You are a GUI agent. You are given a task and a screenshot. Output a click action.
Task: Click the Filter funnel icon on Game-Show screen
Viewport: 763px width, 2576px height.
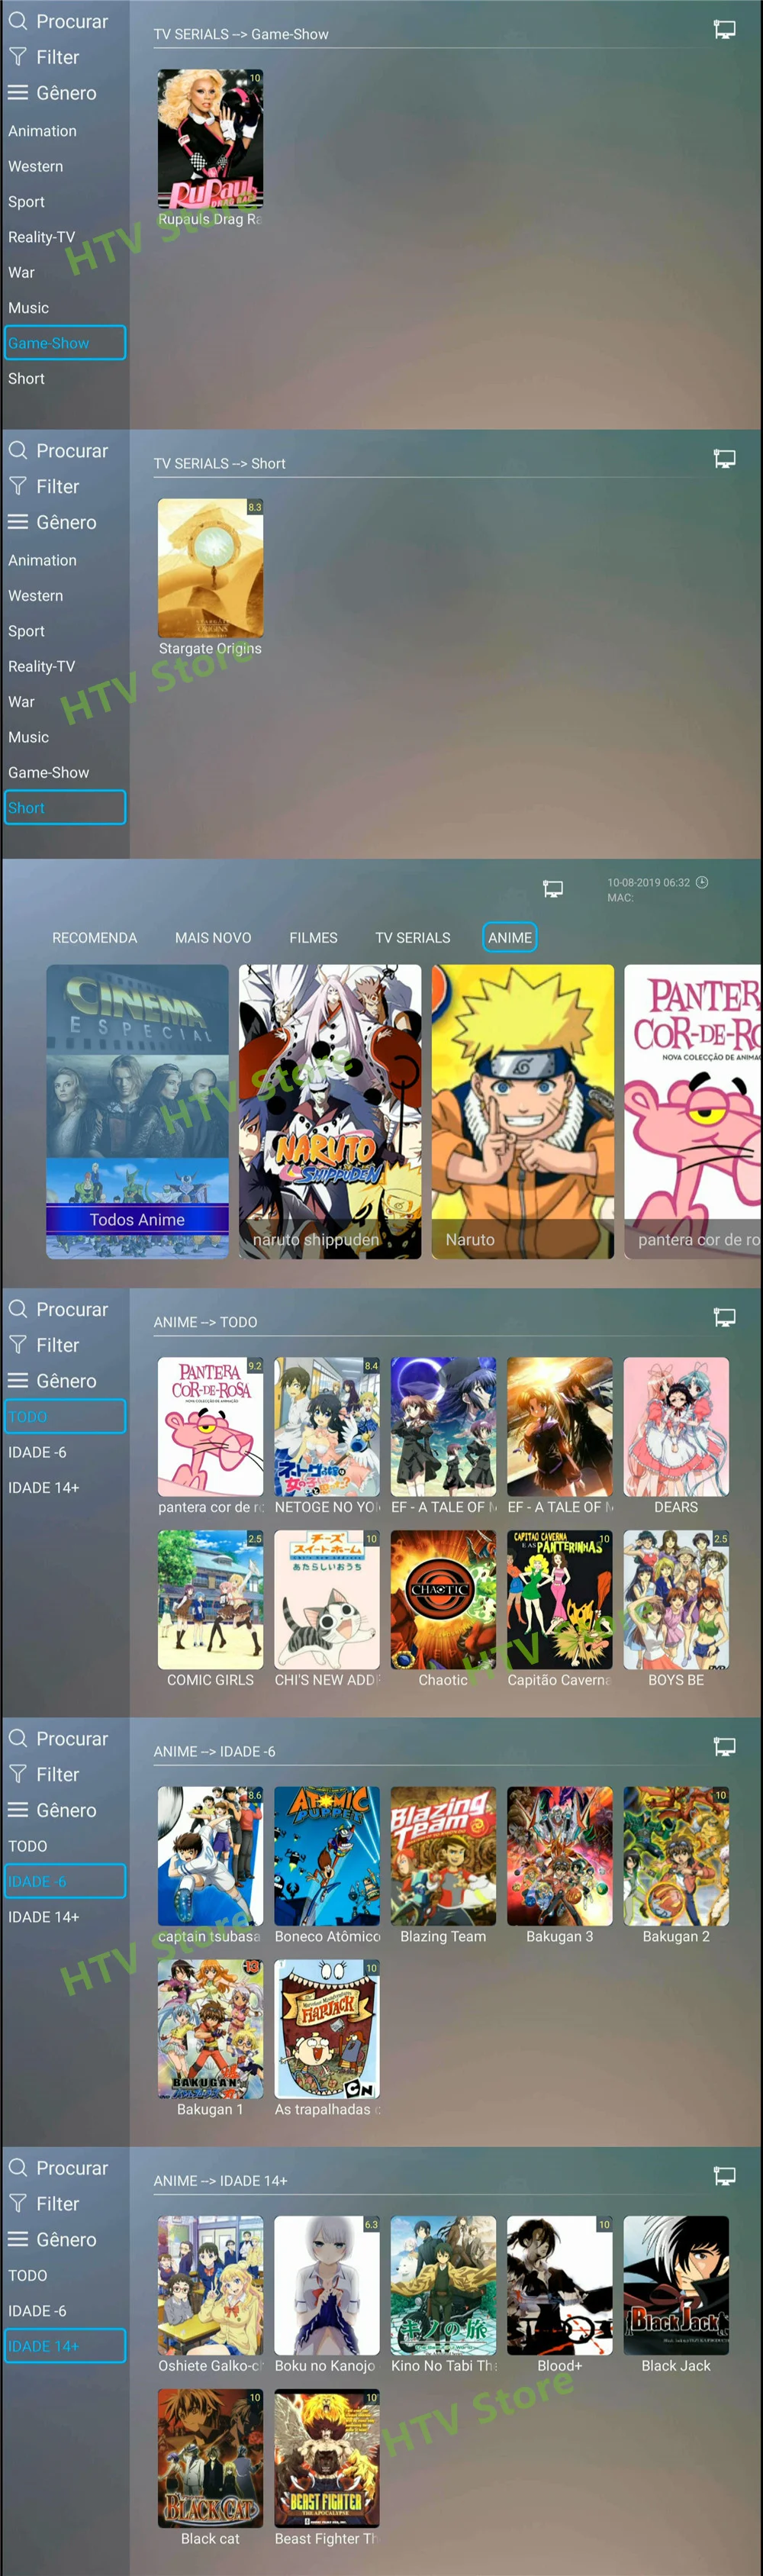(x=17, y=57)
